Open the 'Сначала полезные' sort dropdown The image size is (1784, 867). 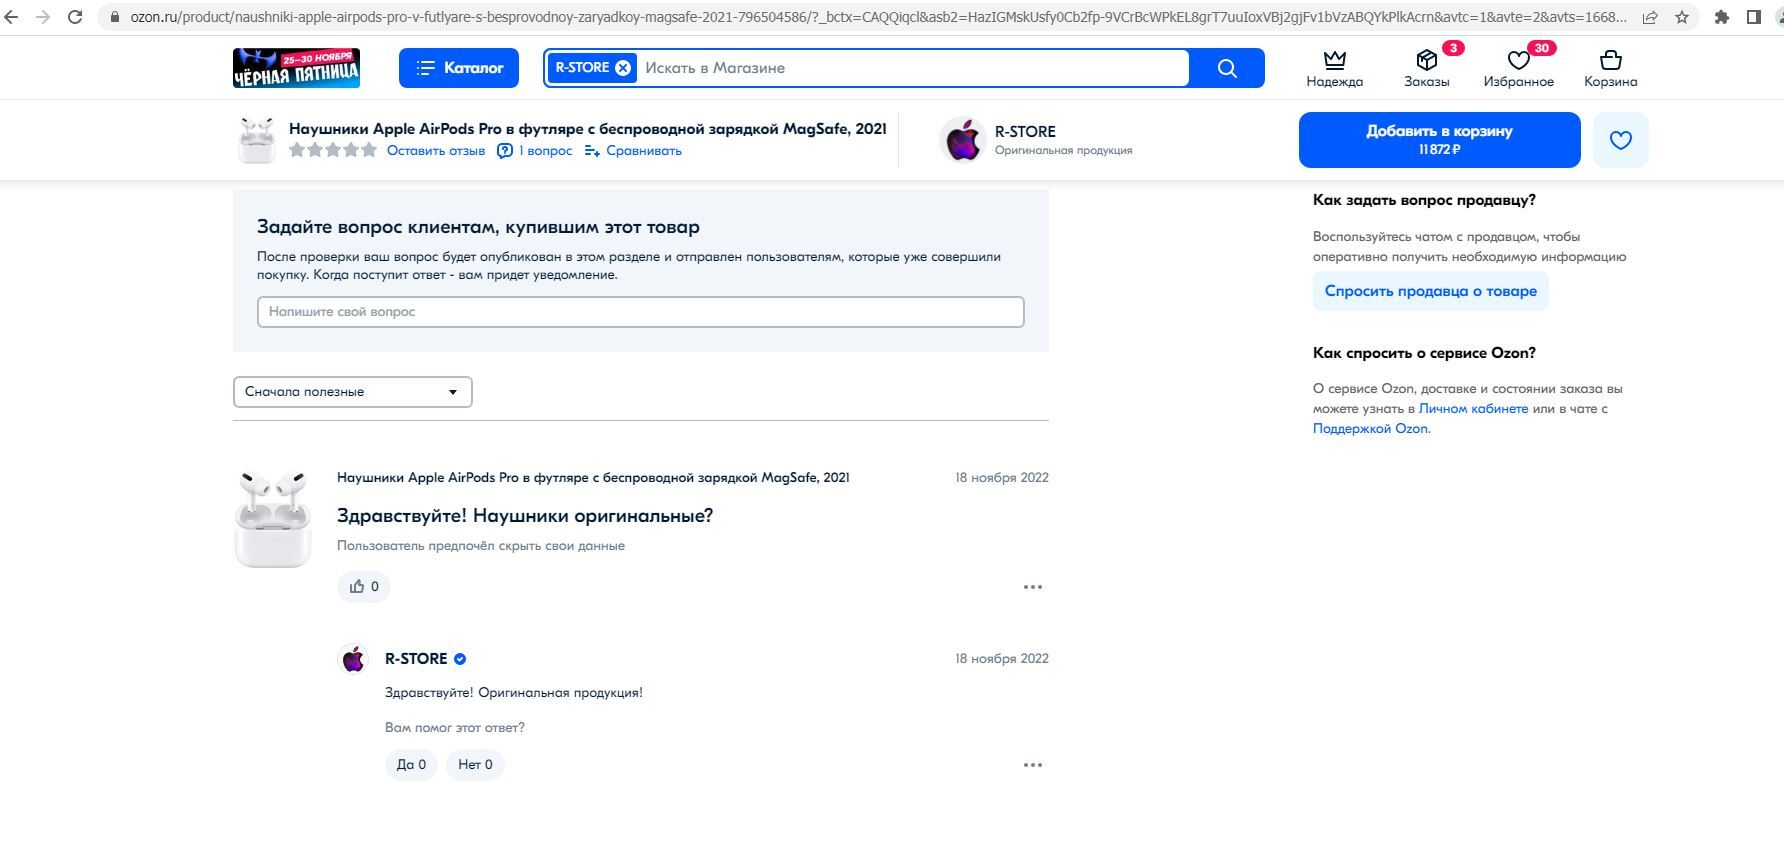coord(352,392)
